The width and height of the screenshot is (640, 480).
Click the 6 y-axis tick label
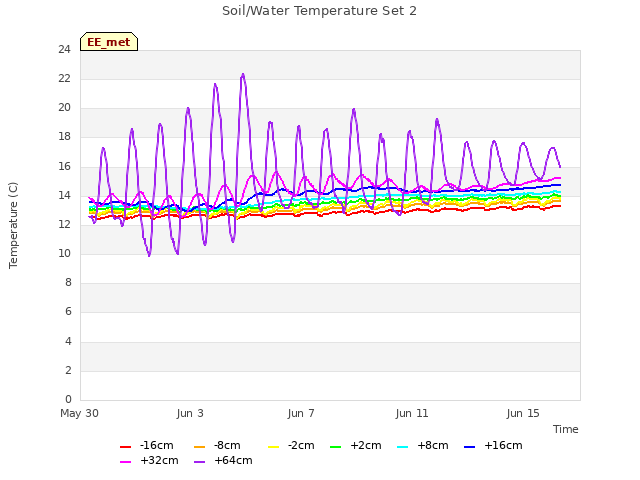click(x=68, y=312)
